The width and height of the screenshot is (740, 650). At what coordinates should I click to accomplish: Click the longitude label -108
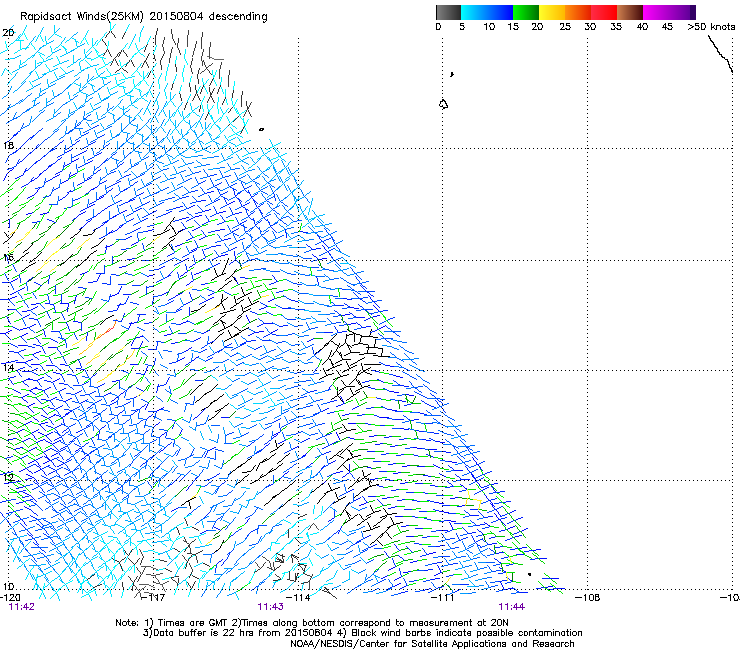[x=588, y=598]
